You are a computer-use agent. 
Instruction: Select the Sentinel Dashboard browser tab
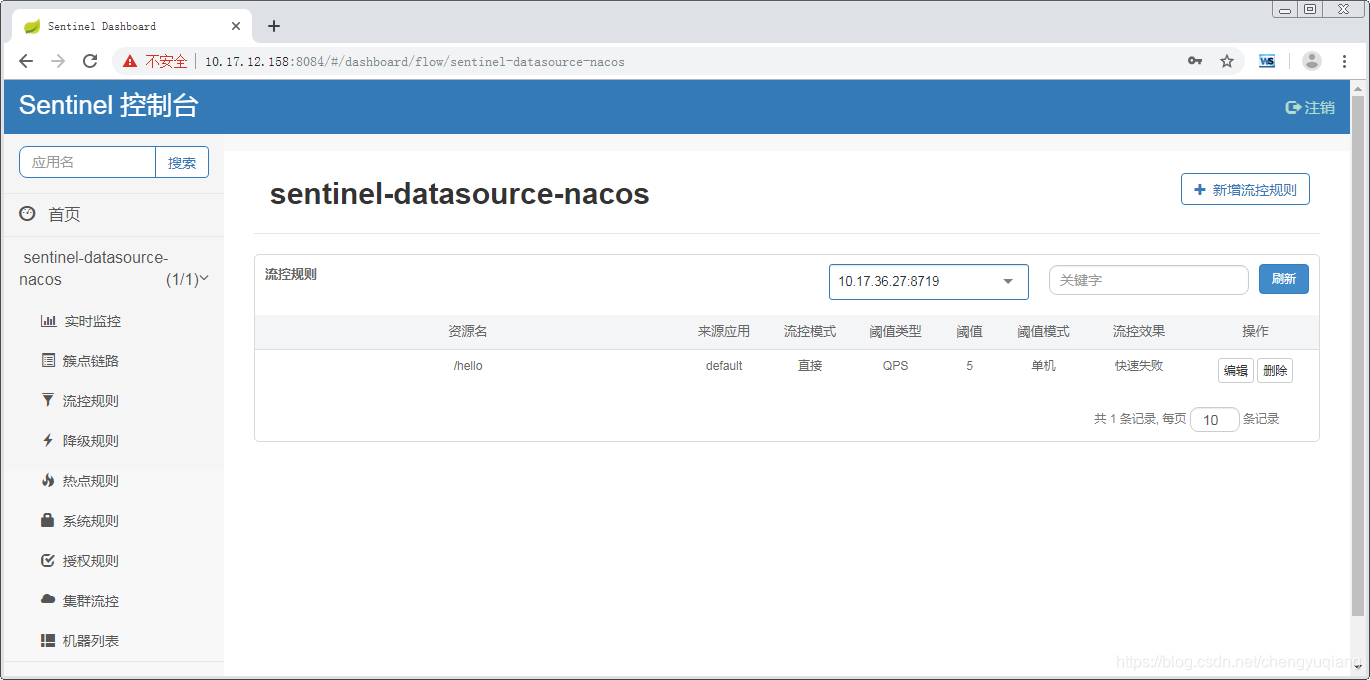(x=130, y=26)
